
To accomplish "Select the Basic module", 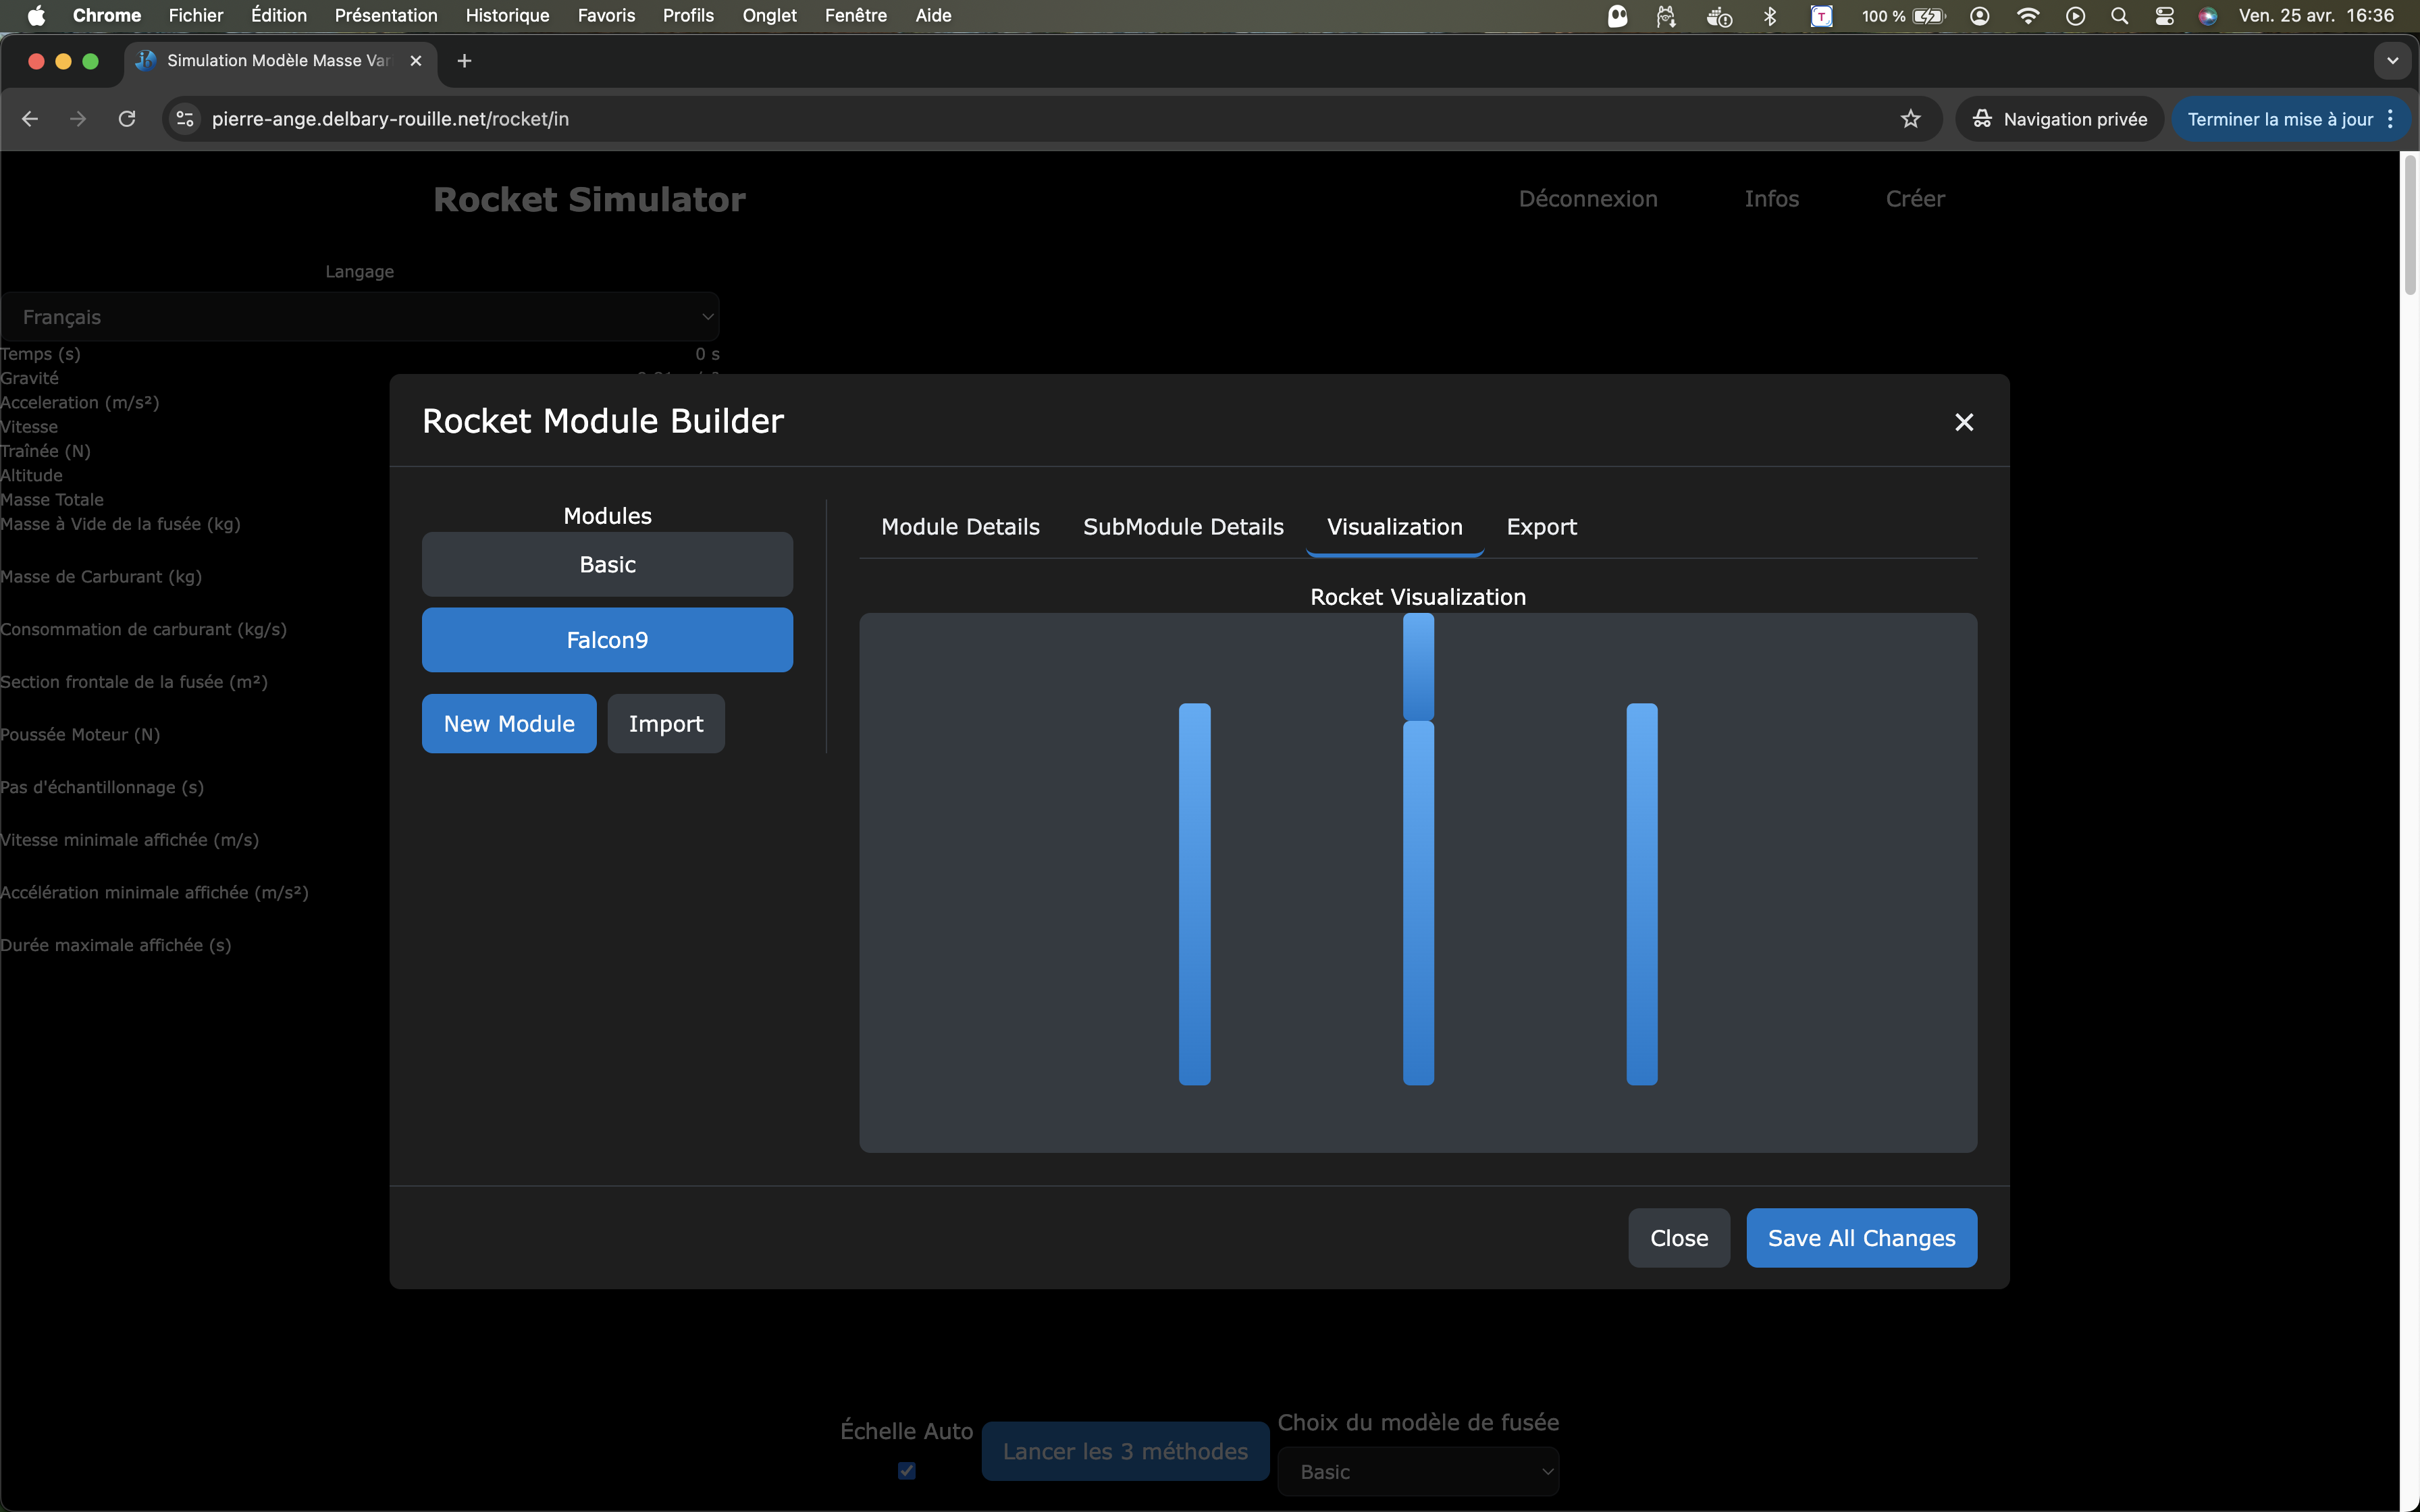I will [x=607, y=564].
